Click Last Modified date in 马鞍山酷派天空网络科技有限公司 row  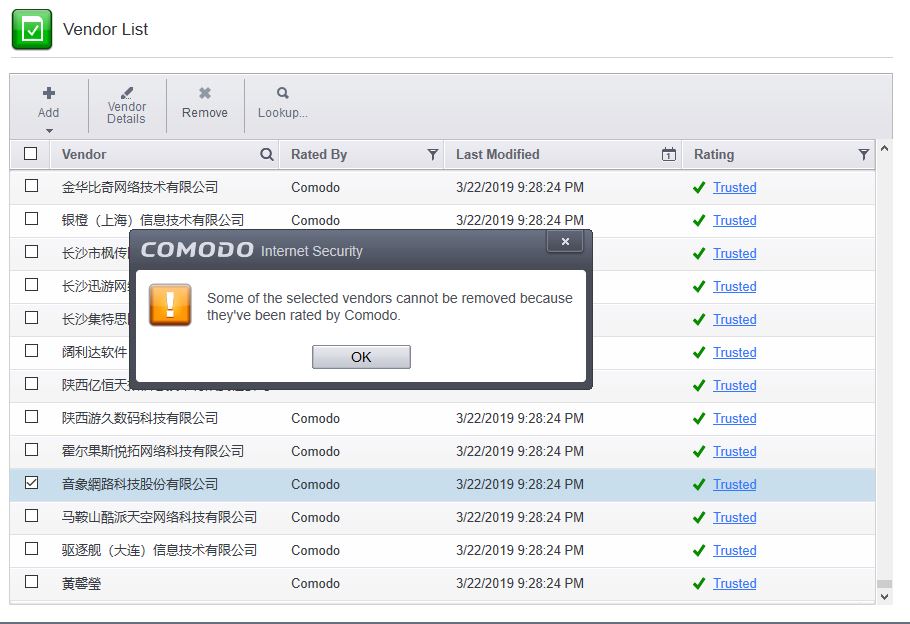click(520, 517)
